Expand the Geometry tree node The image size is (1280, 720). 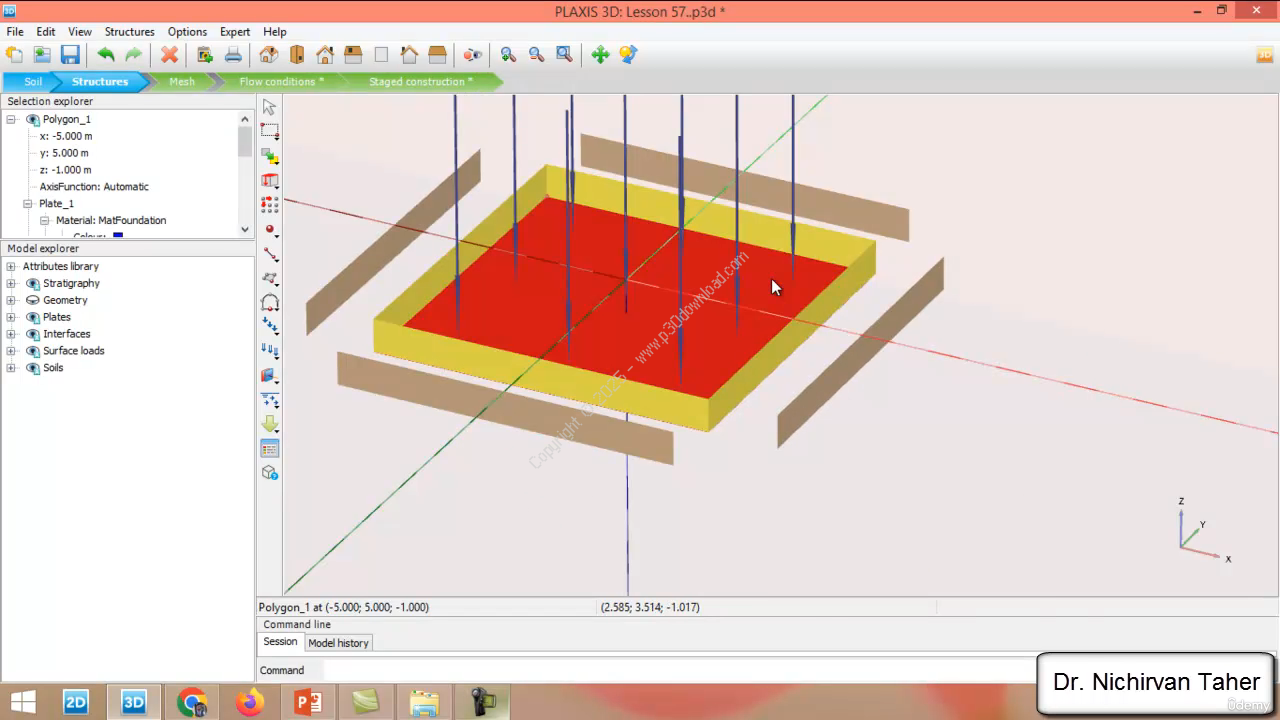coord(11,300)
